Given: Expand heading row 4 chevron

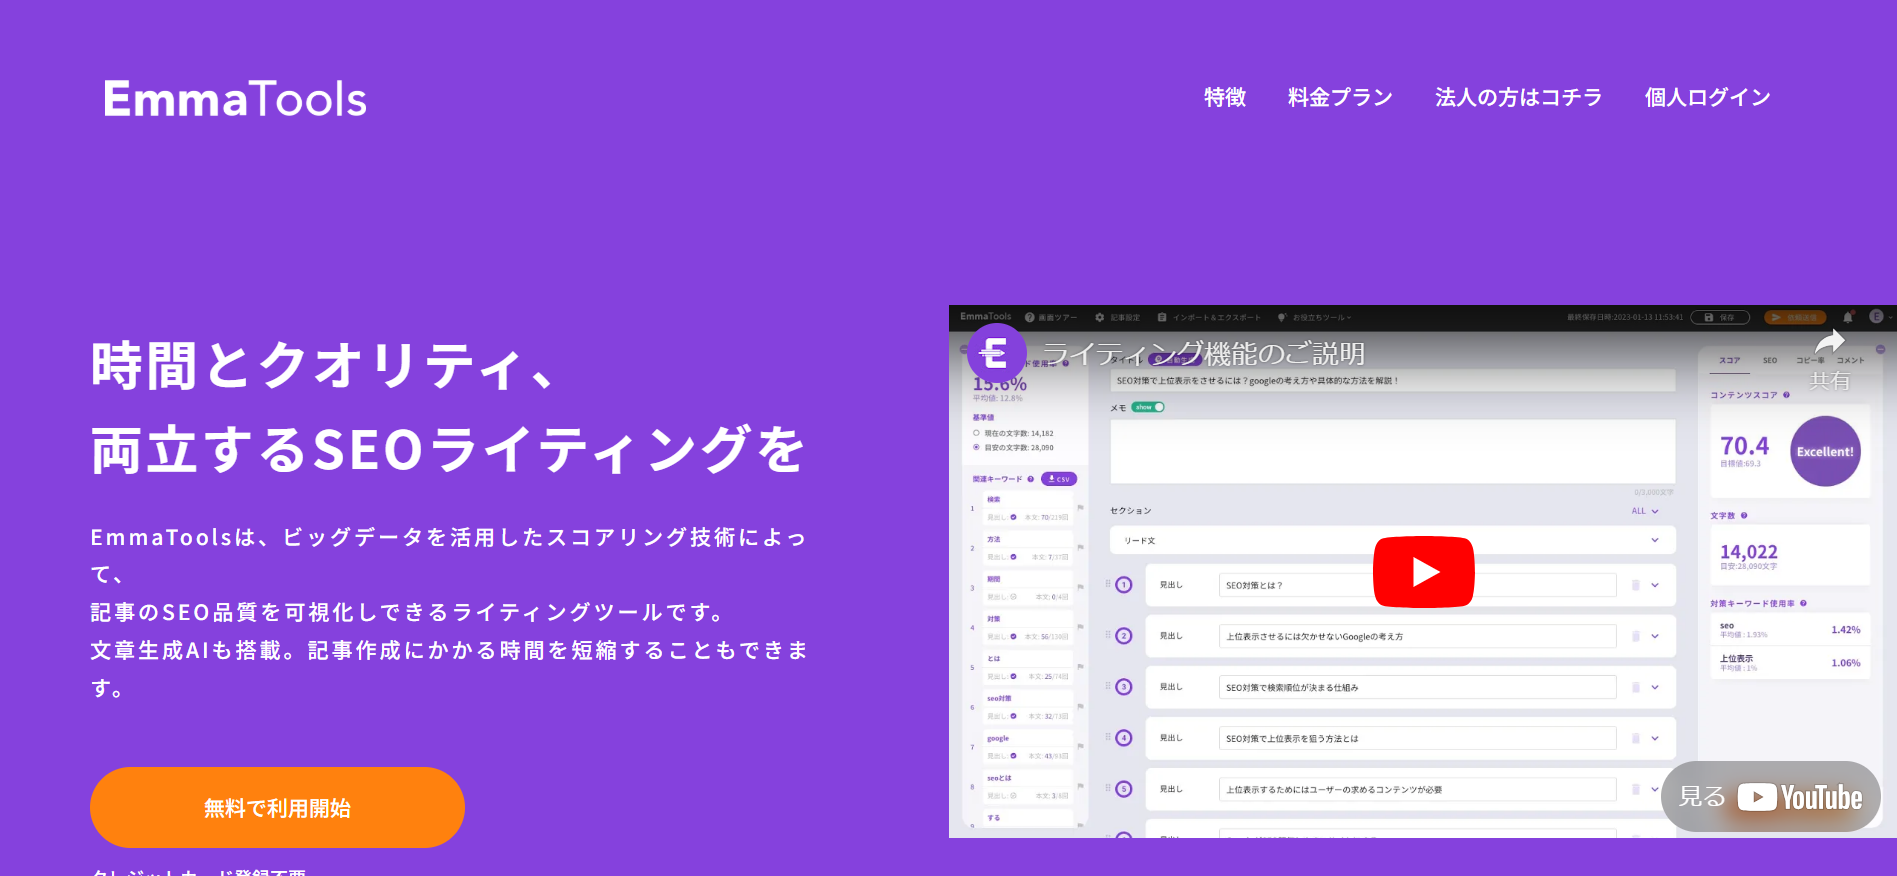Looking at the screenshot, I should [1655, 738].
